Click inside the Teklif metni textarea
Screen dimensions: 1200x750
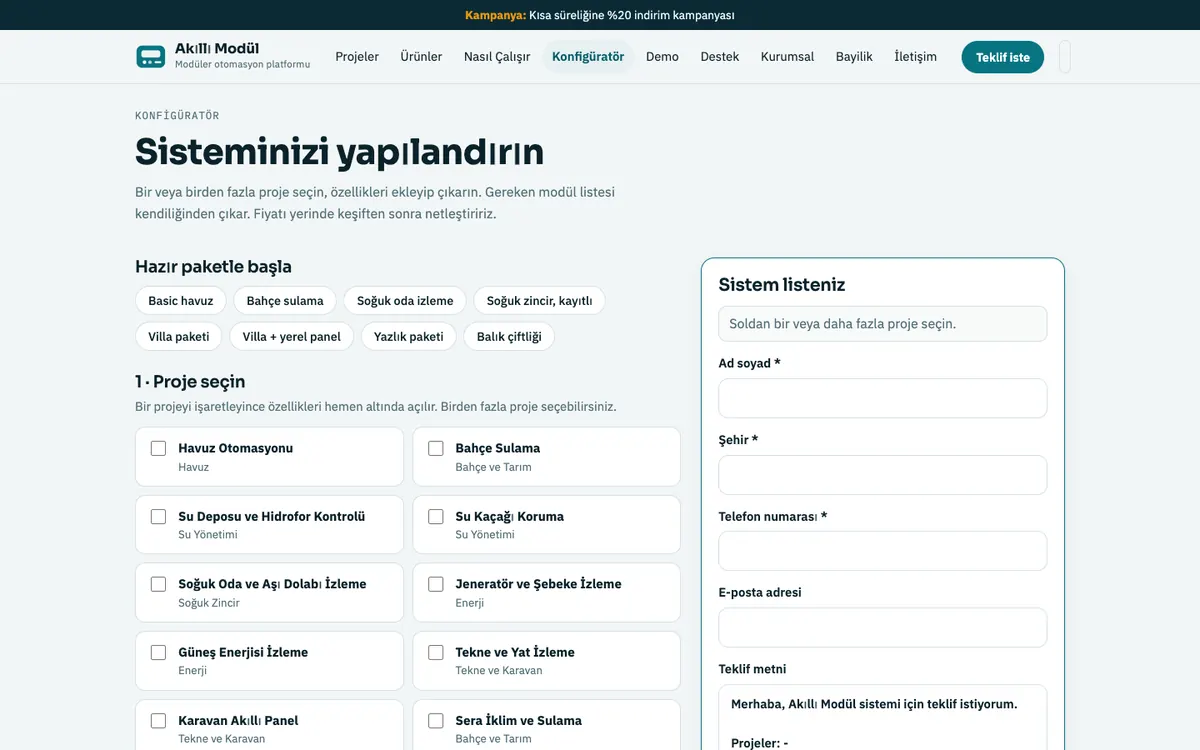click(883, 718)
